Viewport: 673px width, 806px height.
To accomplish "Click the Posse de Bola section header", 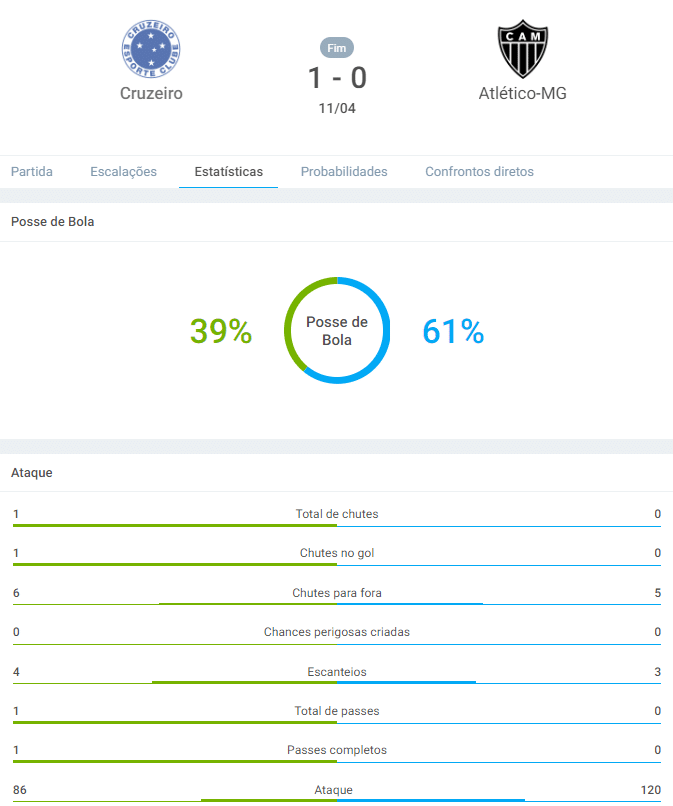I will pyautogui.click(x=52, y=222).
